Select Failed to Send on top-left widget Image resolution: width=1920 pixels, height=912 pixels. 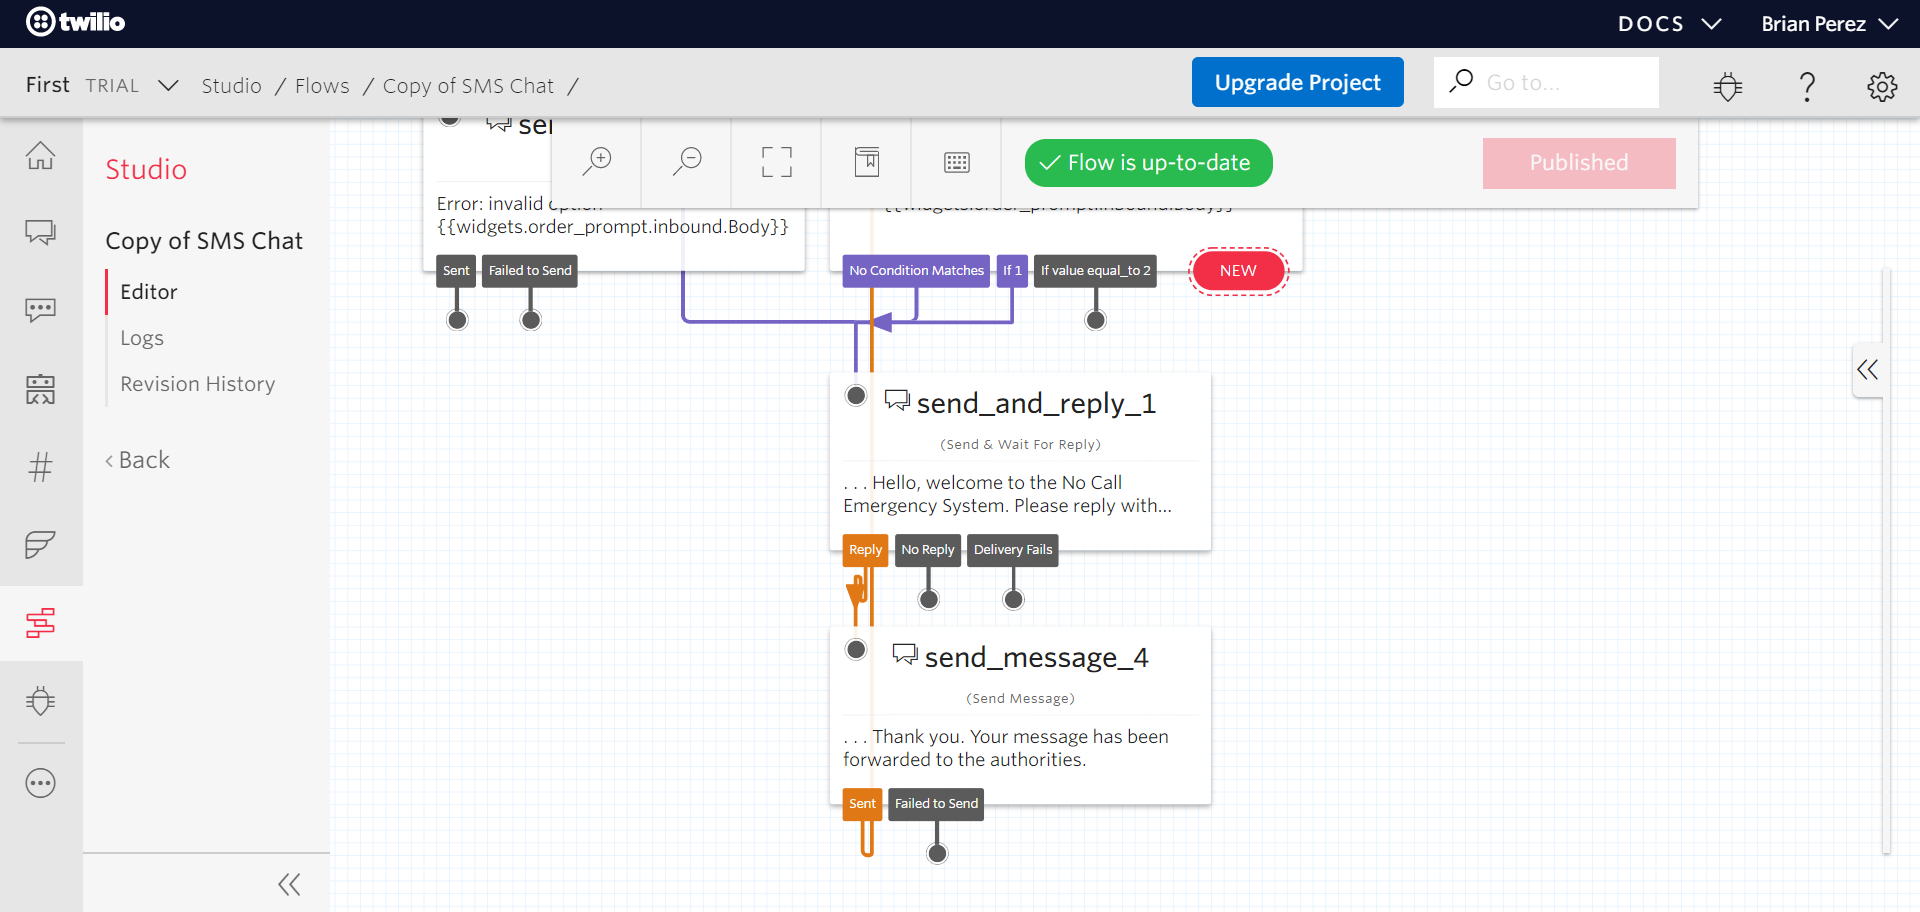(530, 271)
